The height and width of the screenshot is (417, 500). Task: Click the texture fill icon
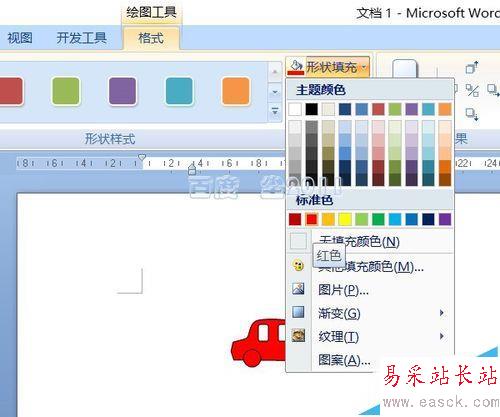point(298,335)
